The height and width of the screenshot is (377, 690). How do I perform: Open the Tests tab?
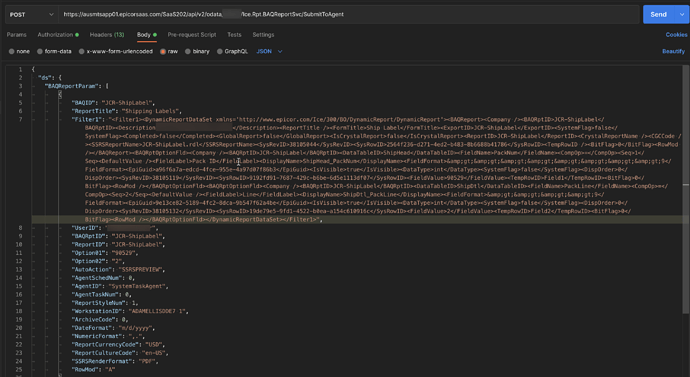tap(234, 35)
